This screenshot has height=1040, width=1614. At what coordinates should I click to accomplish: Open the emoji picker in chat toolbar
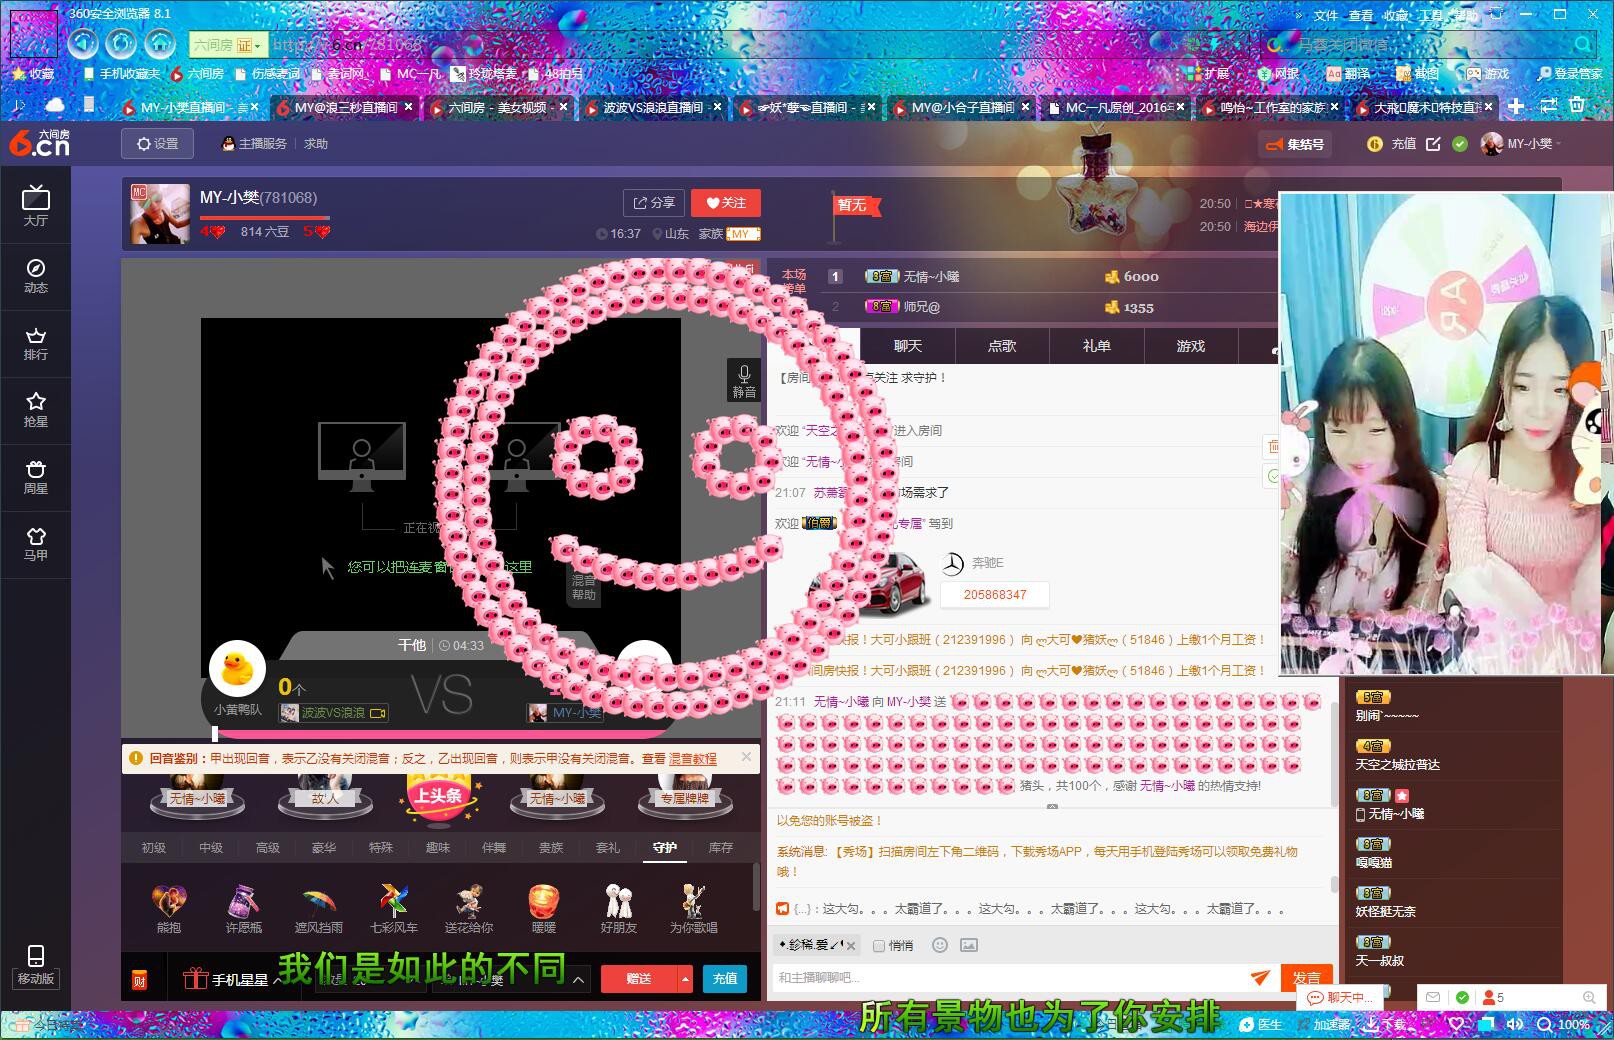click(x=939, y=945)
